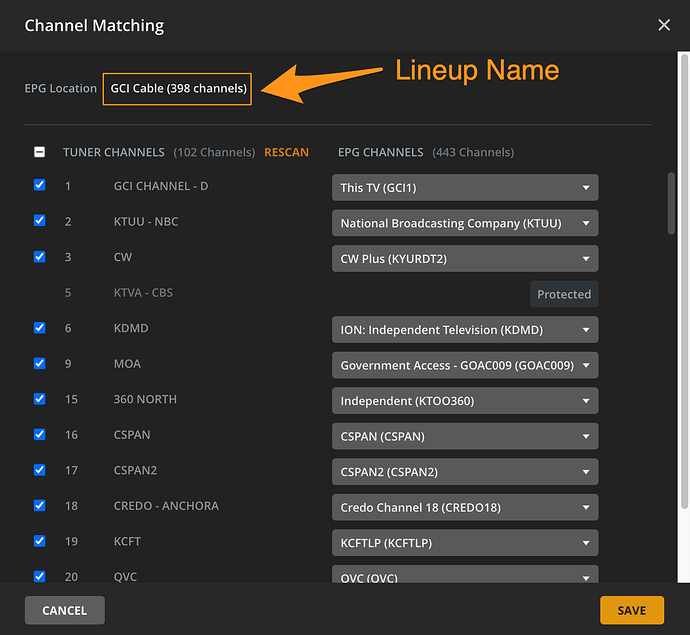690x635 pixels.
Task: Uncheck channel 19 KCFT
Action: [40, 541]
